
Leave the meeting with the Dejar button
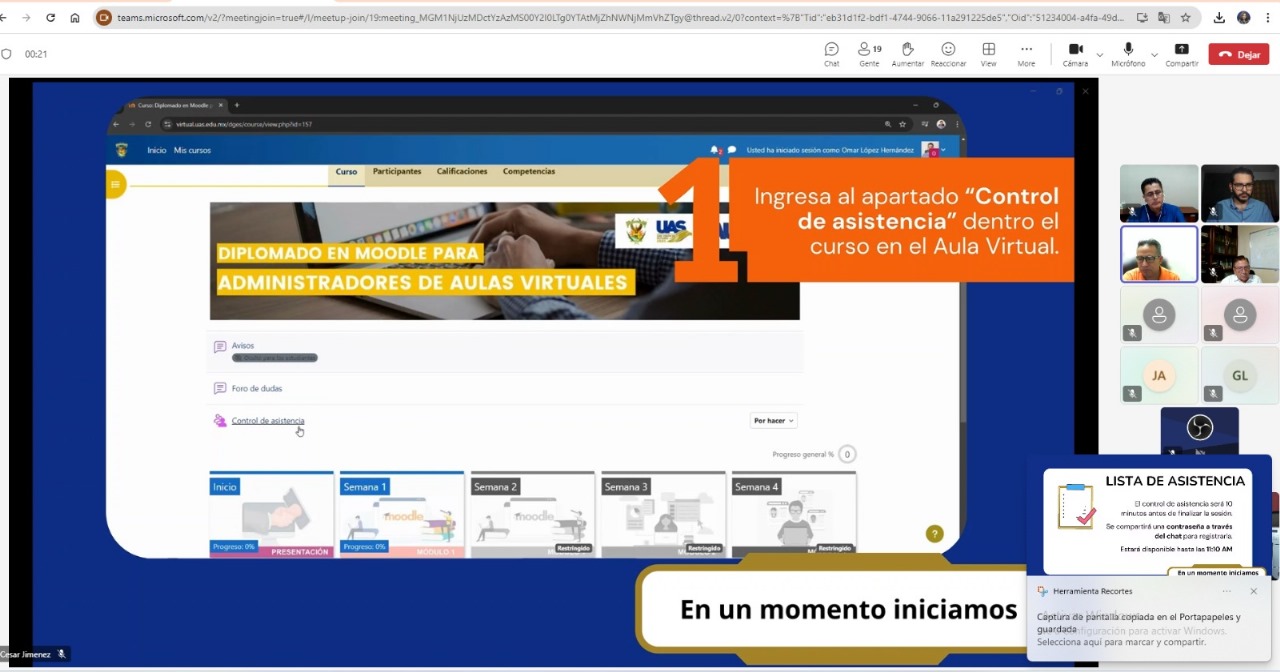pyautogui.click(x=1239, y=54)
